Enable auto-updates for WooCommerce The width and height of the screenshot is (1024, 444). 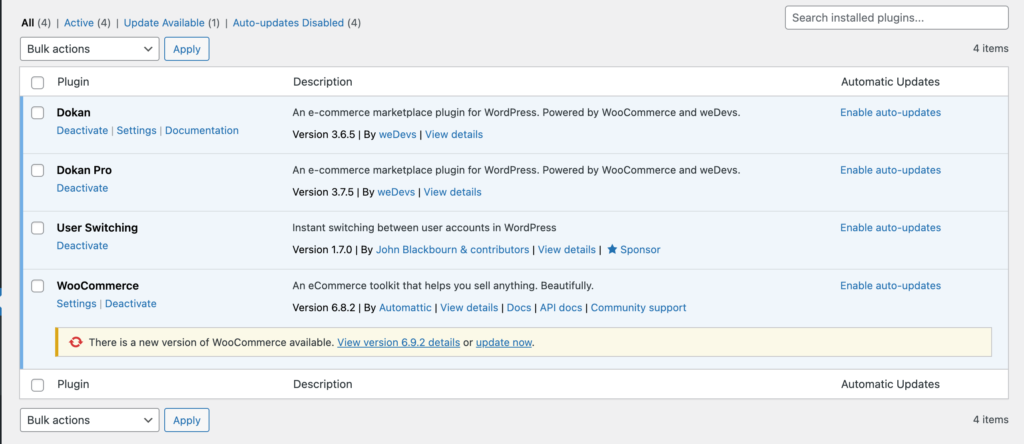pos(890,285)
